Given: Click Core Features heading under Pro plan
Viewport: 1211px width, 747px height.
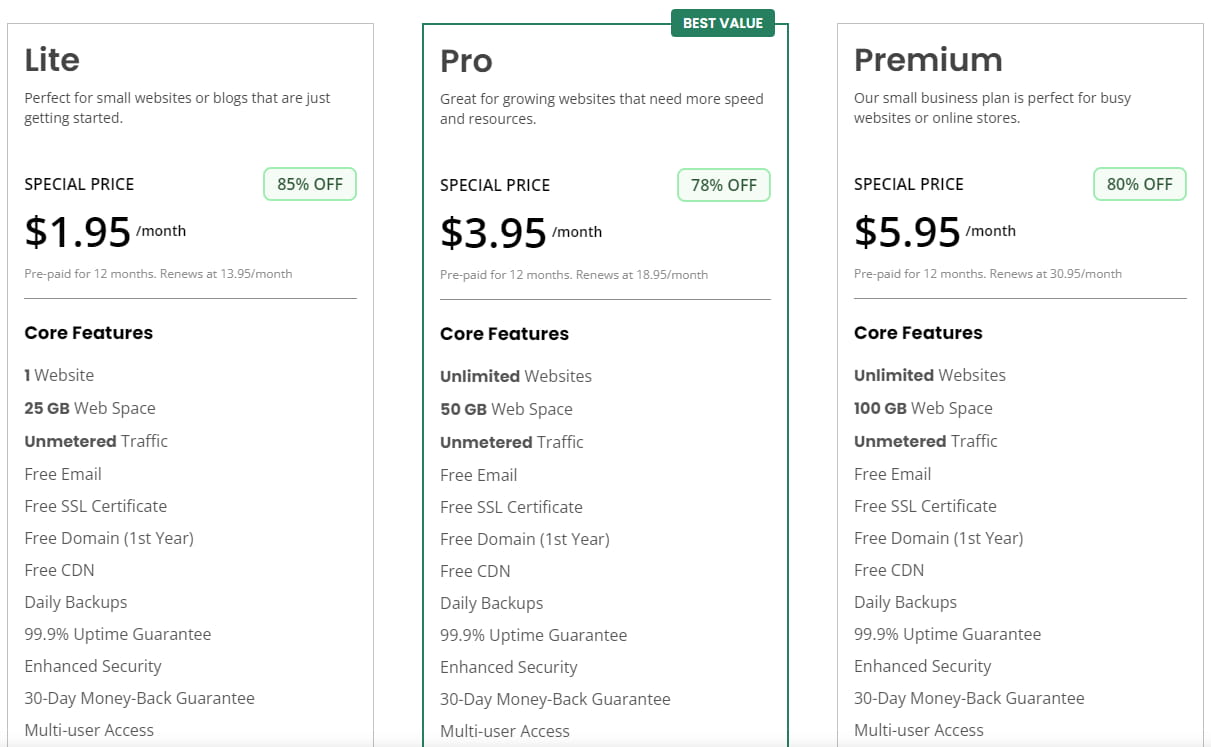Looking at the screenshot, I should coord(504,334).
